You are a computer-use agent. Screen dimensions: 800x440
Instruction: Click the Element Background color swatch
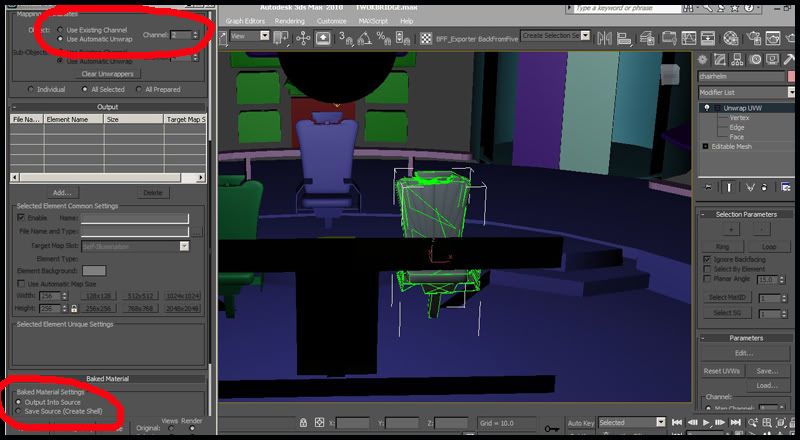click(x=94, y=271)
